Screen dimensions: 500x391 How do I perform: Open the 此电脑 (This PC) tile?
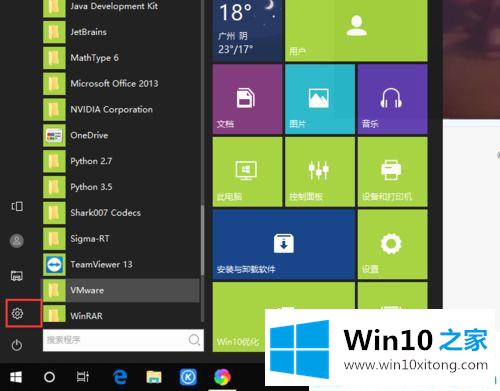[247, 172]
